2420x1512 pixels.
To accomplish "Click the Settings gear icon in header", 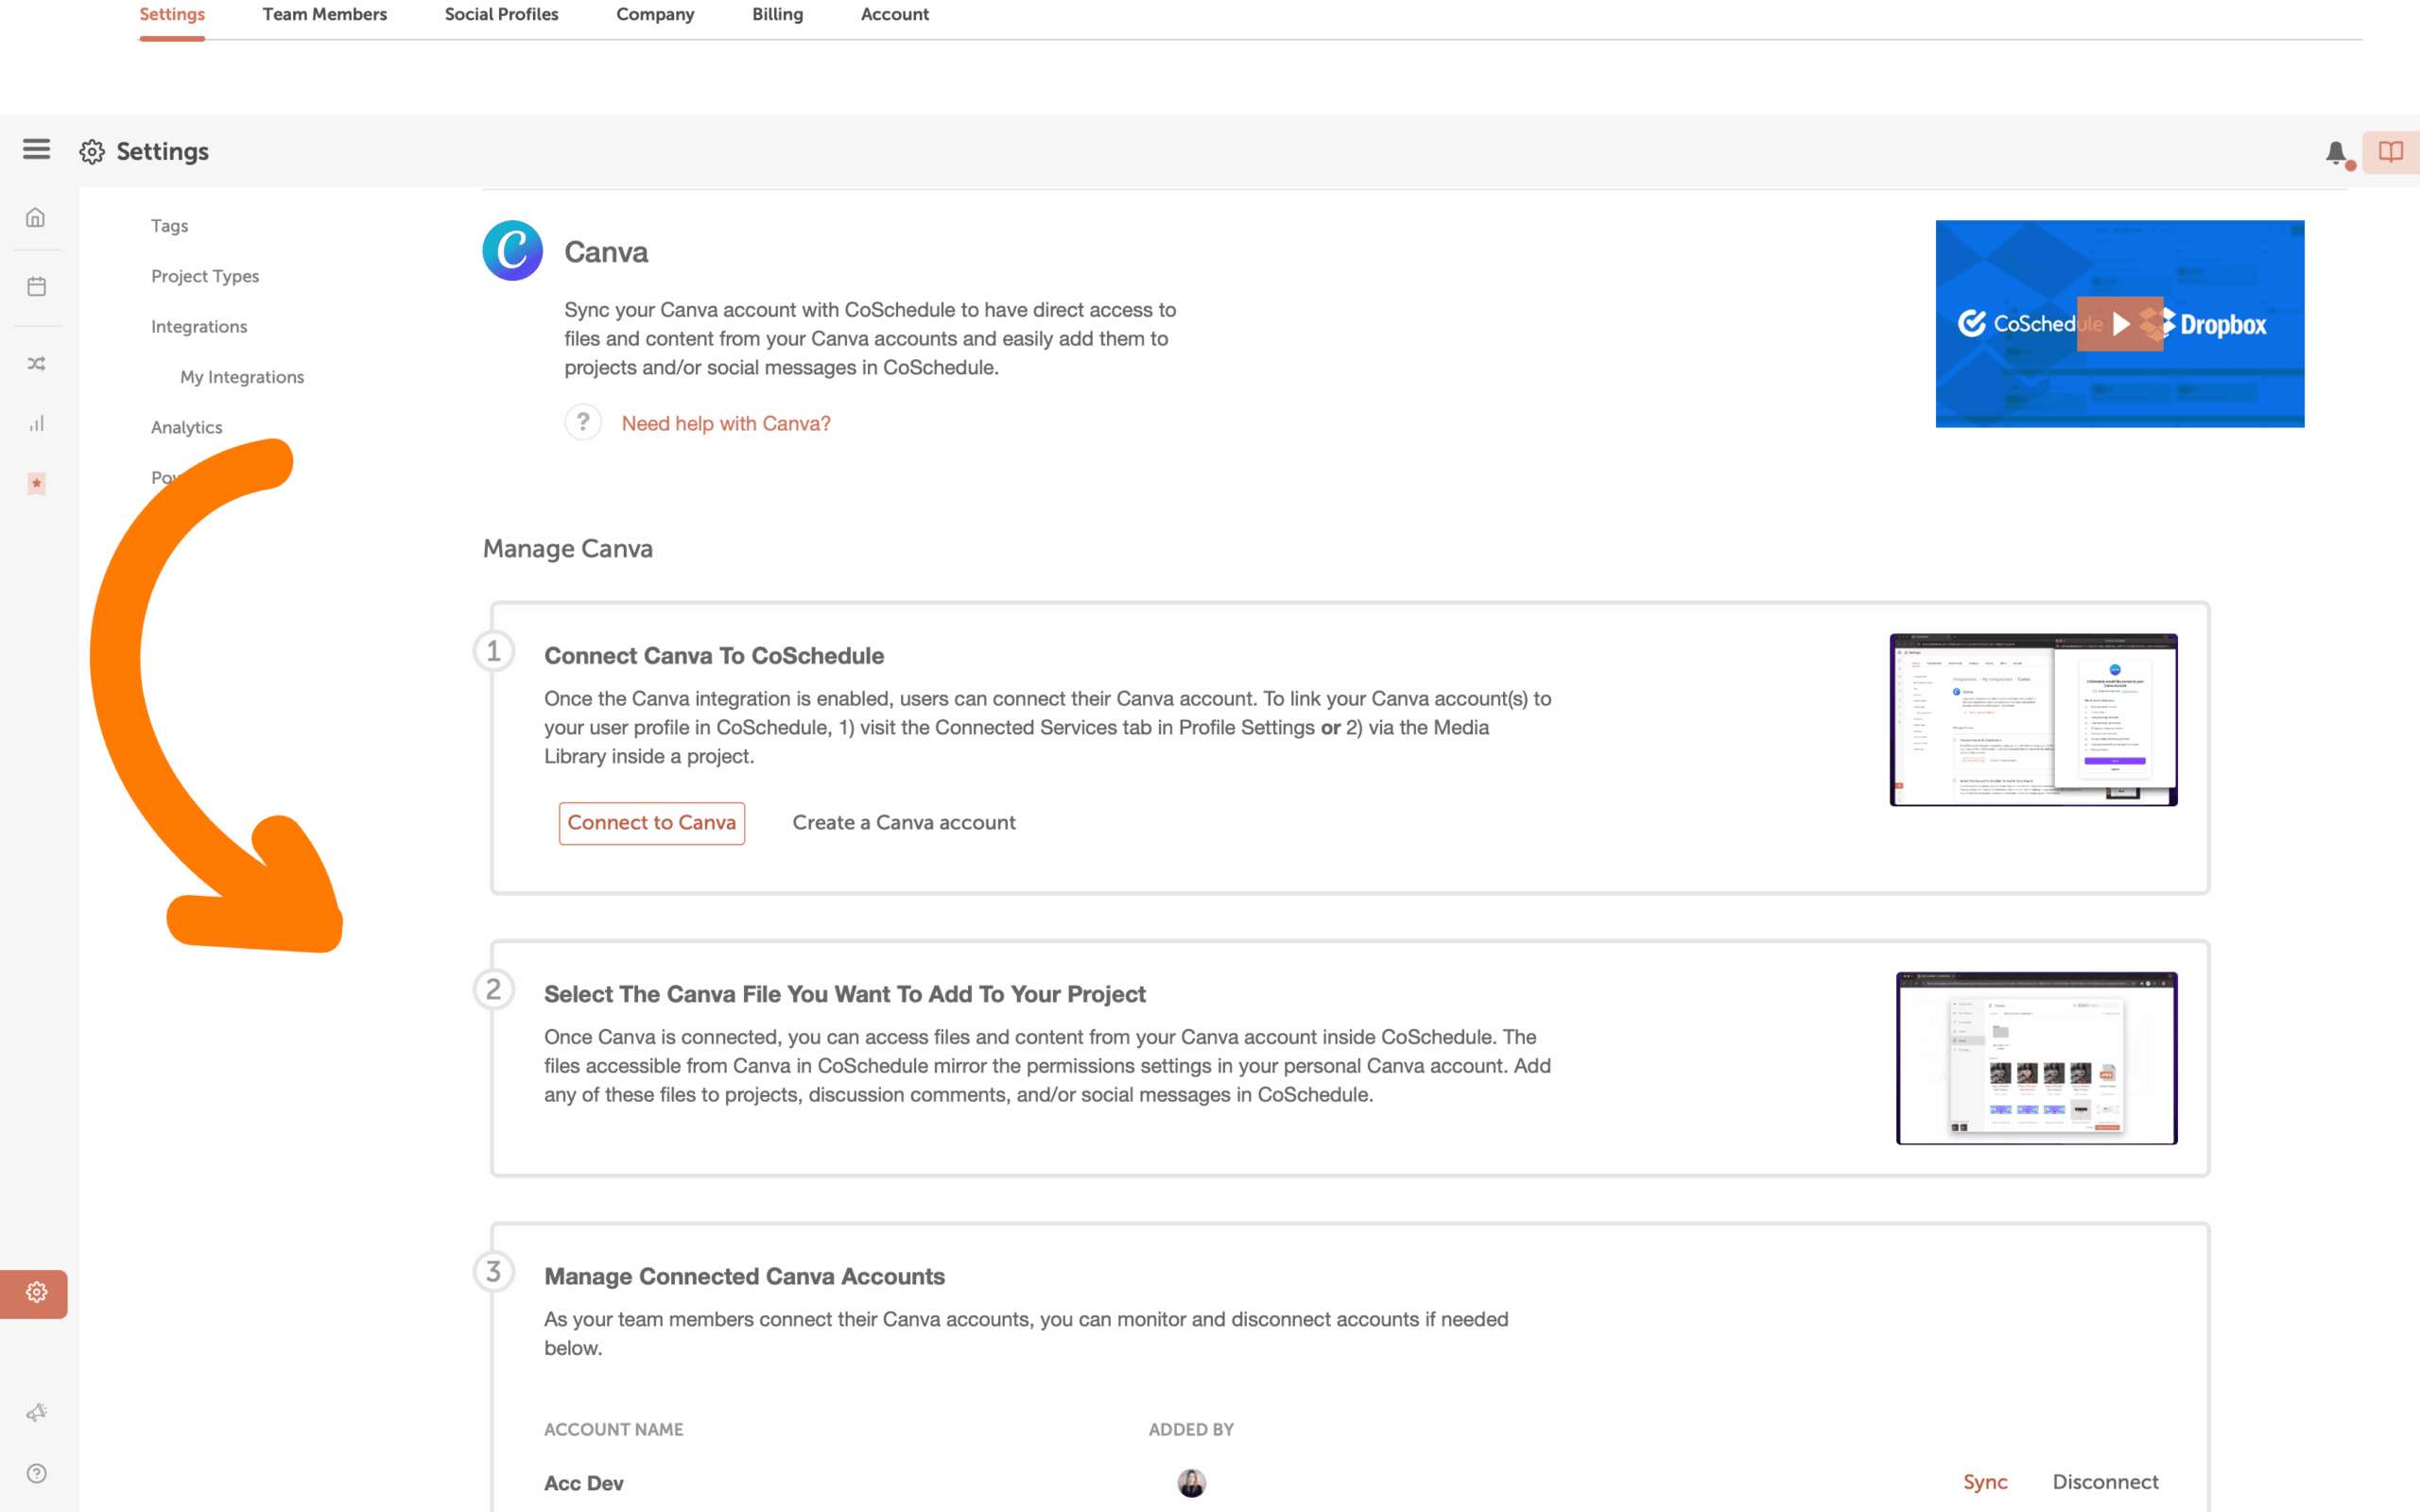I will (92, 152).
